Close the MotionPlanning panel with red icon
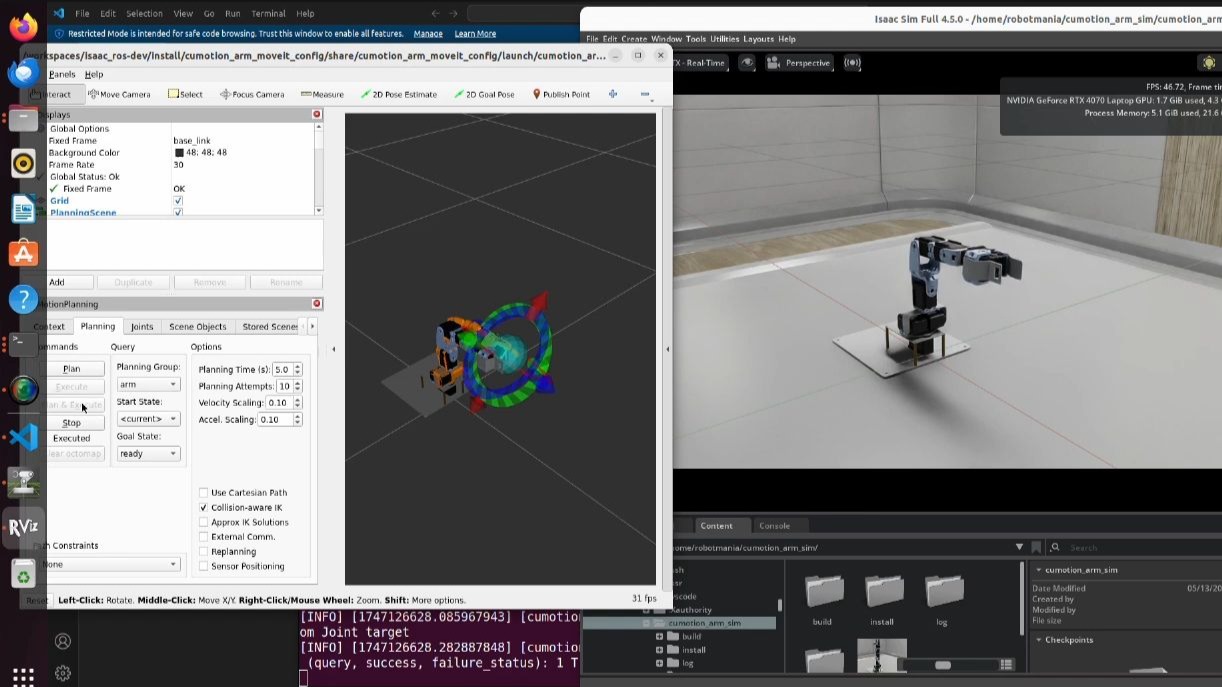The image size is (1222, 687). 317,304
